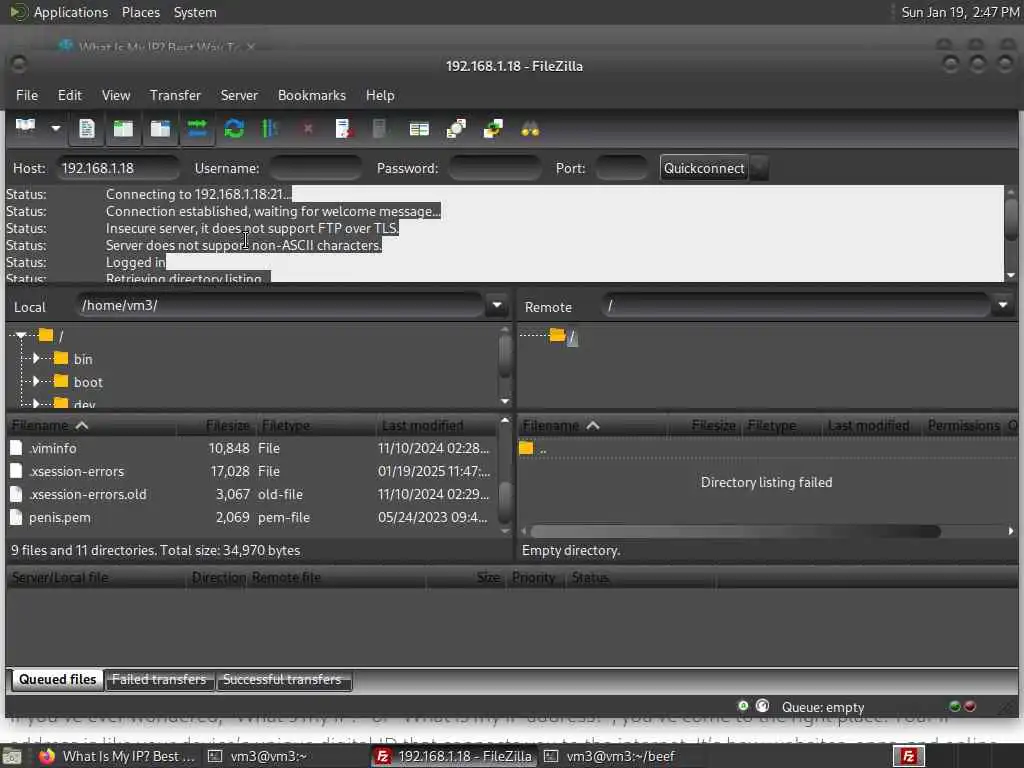Viewport: 1024px width, 768px height.
Task: Sort remote files by Permissions column
Action: pyautogui.click(x=964, y=426)
